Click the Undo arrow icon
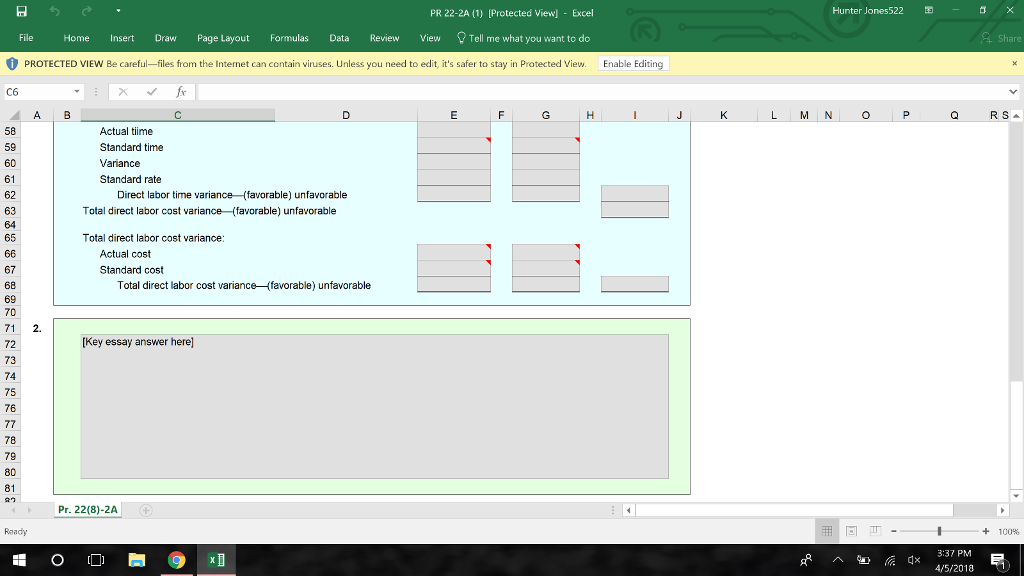The height and width of the screenshot is (576, 1024). (54, 11)
